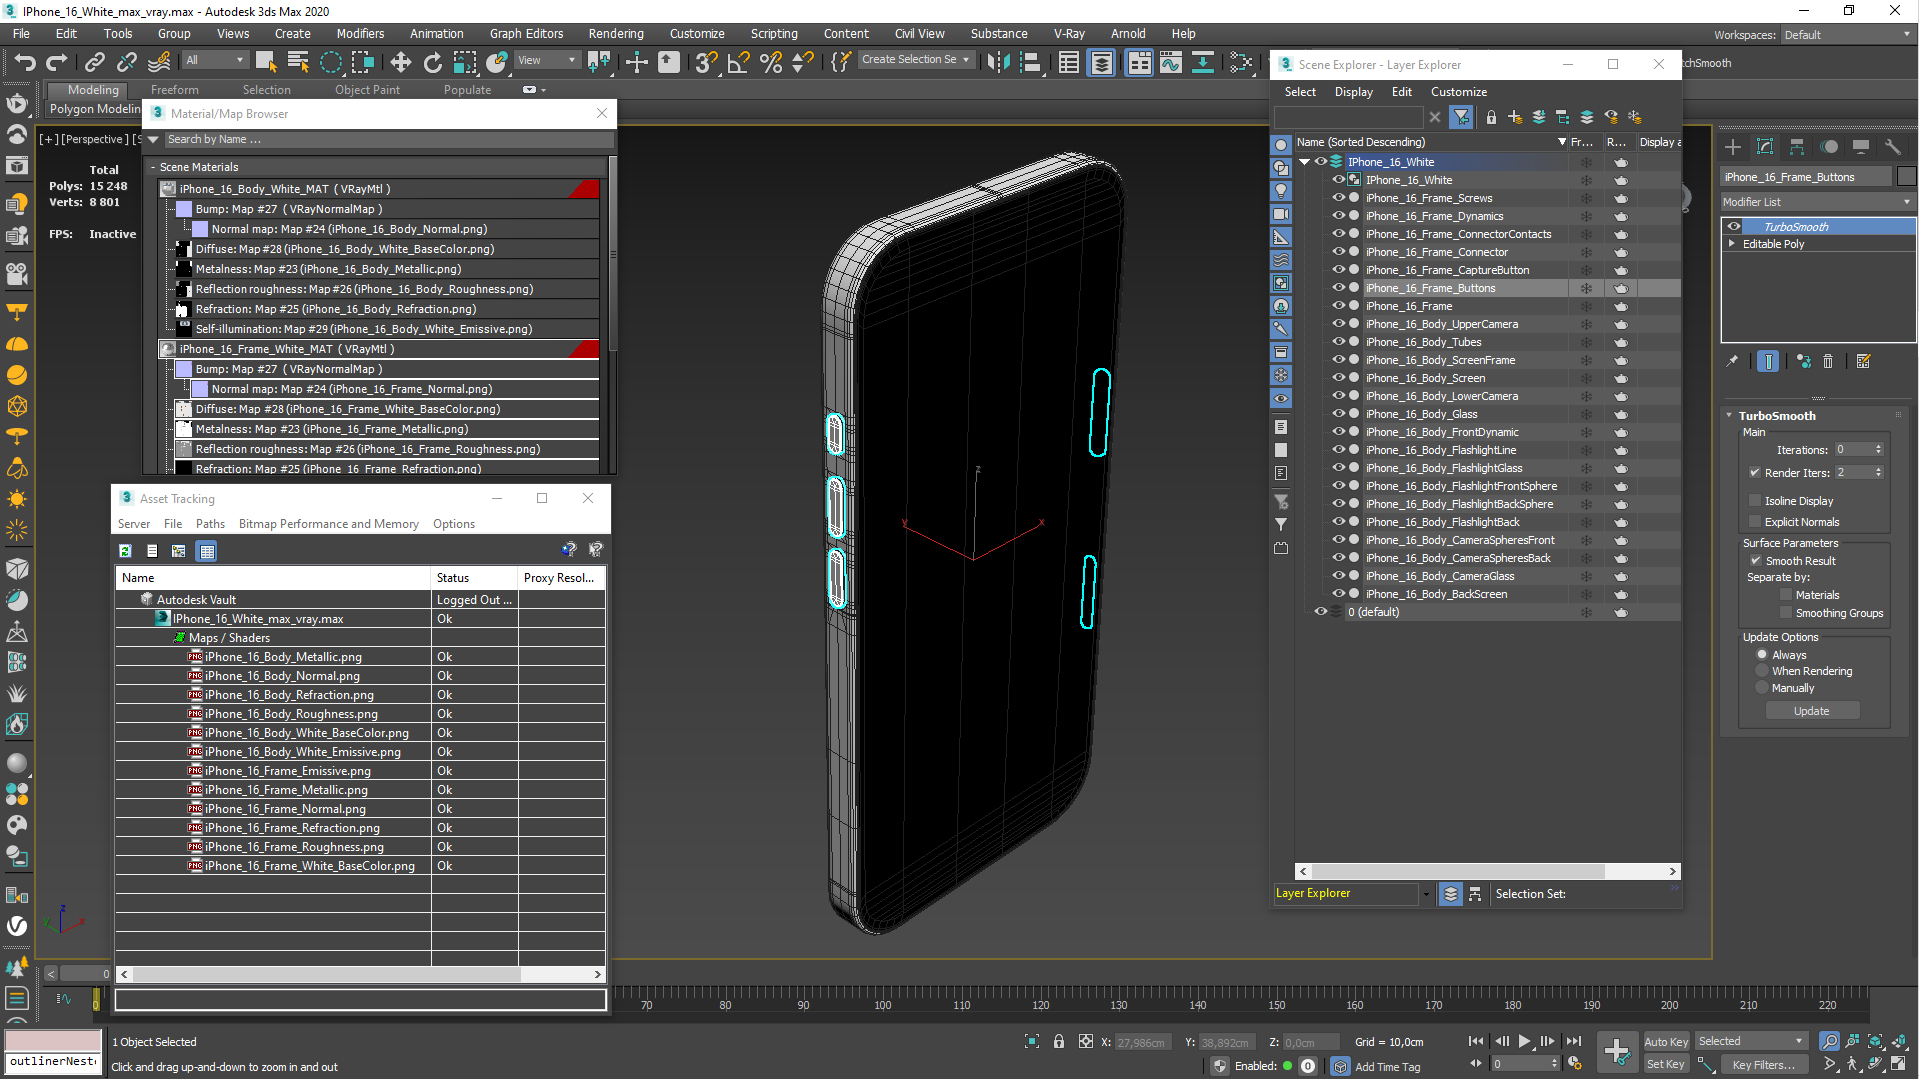
Task: Open the reference coordinate View dropdown
Action: [546, 60]
